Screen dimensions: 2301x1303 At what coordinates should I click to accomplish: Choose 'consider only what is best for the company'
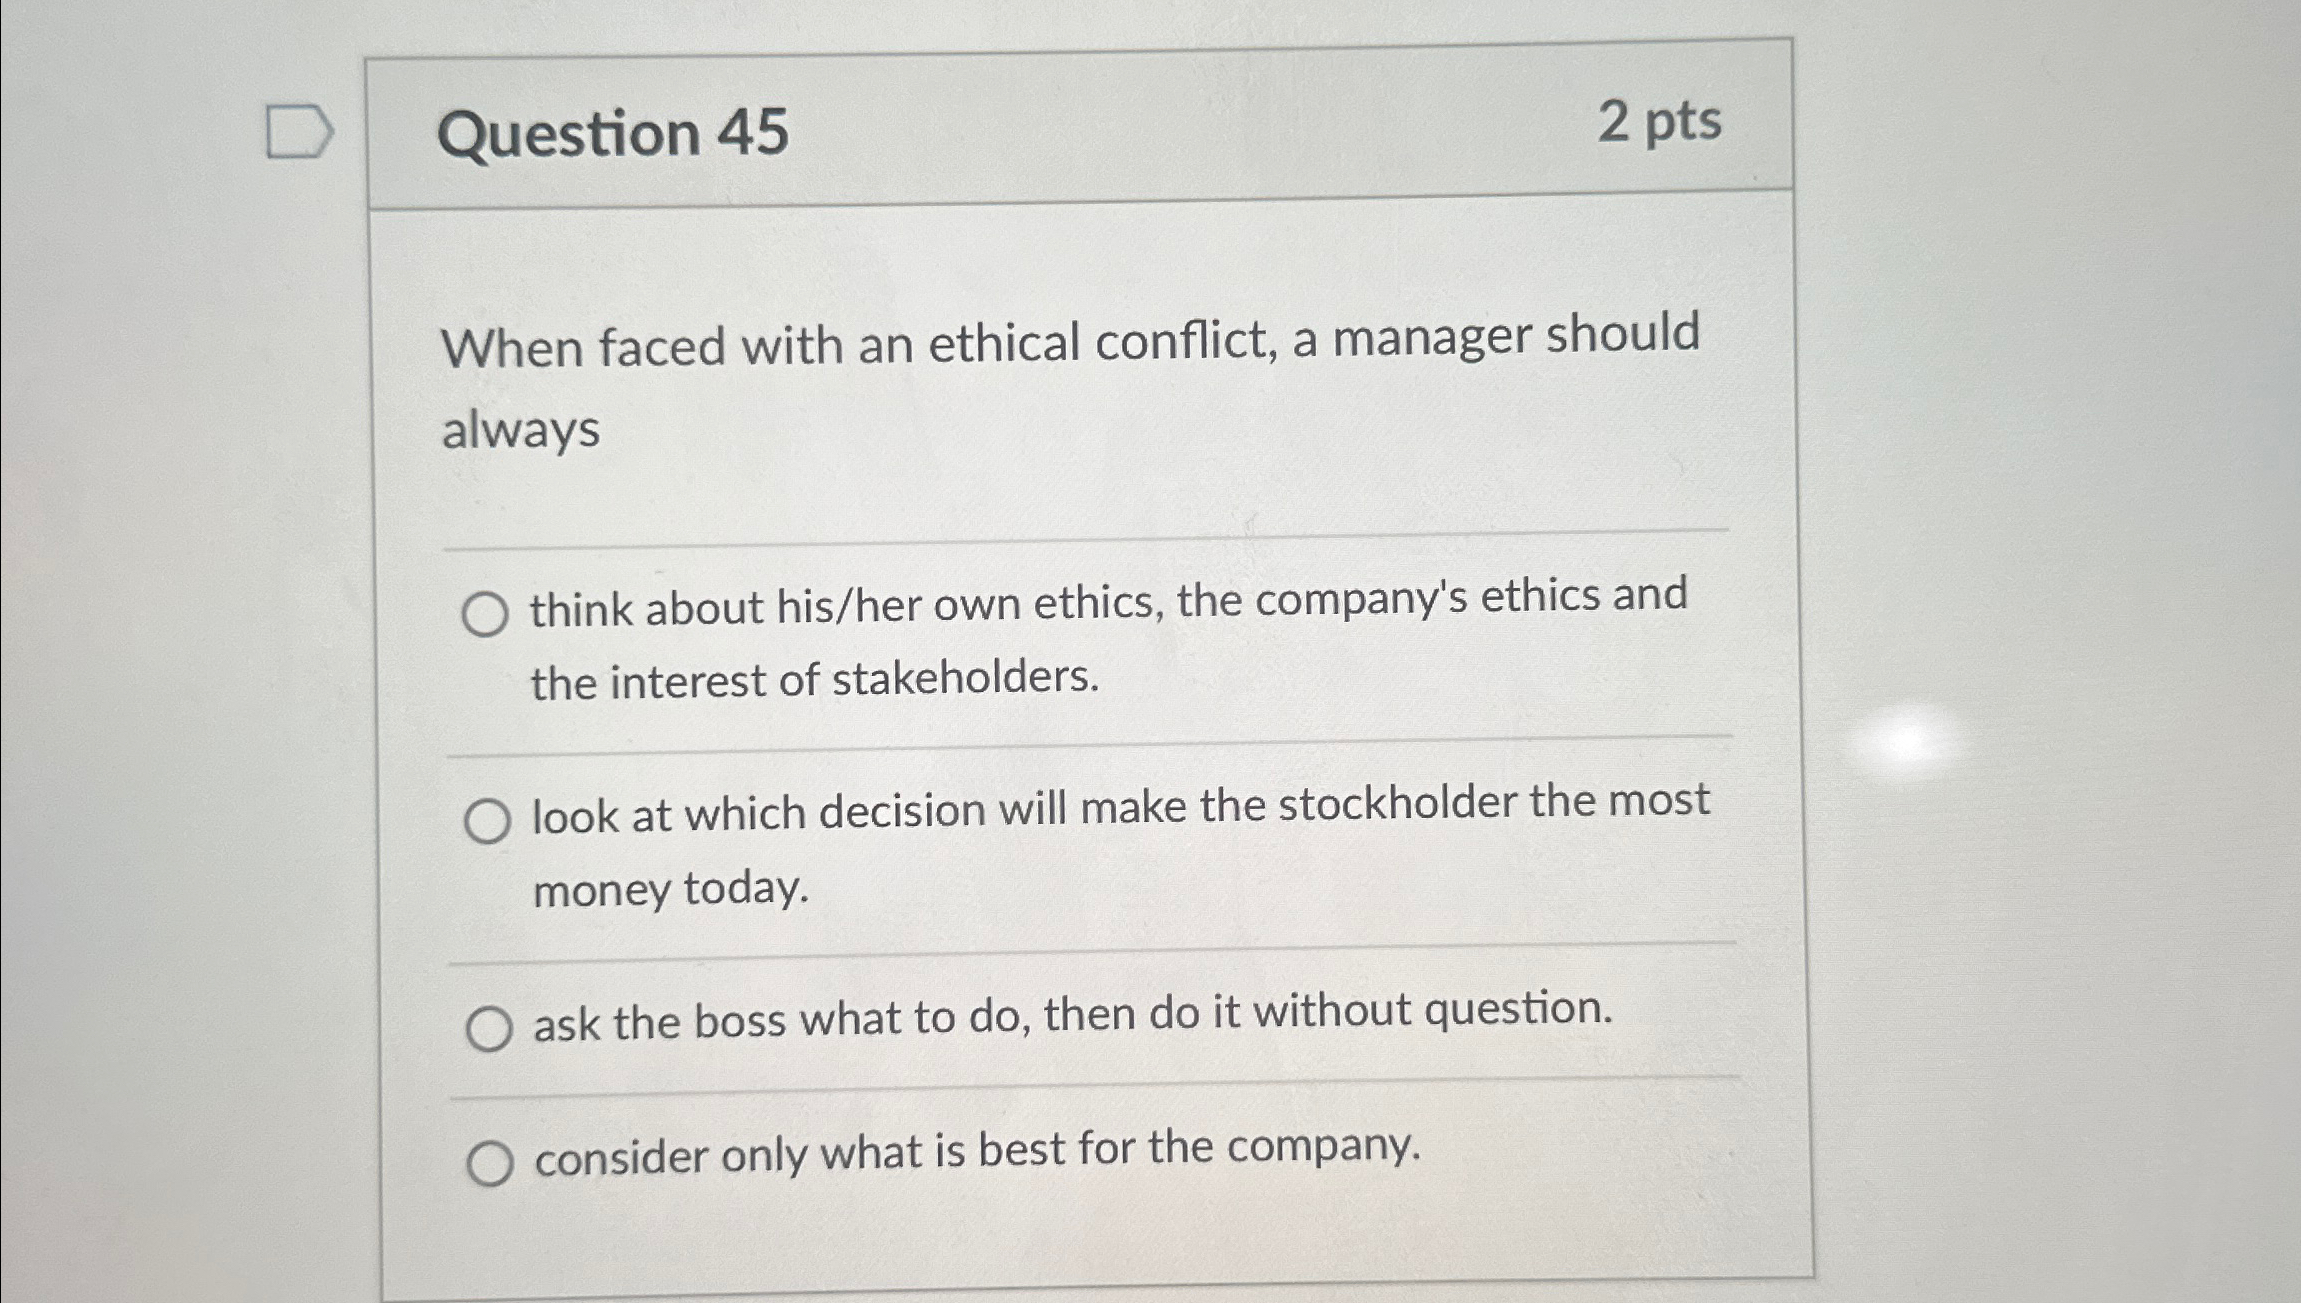(x=494, y=1157)
